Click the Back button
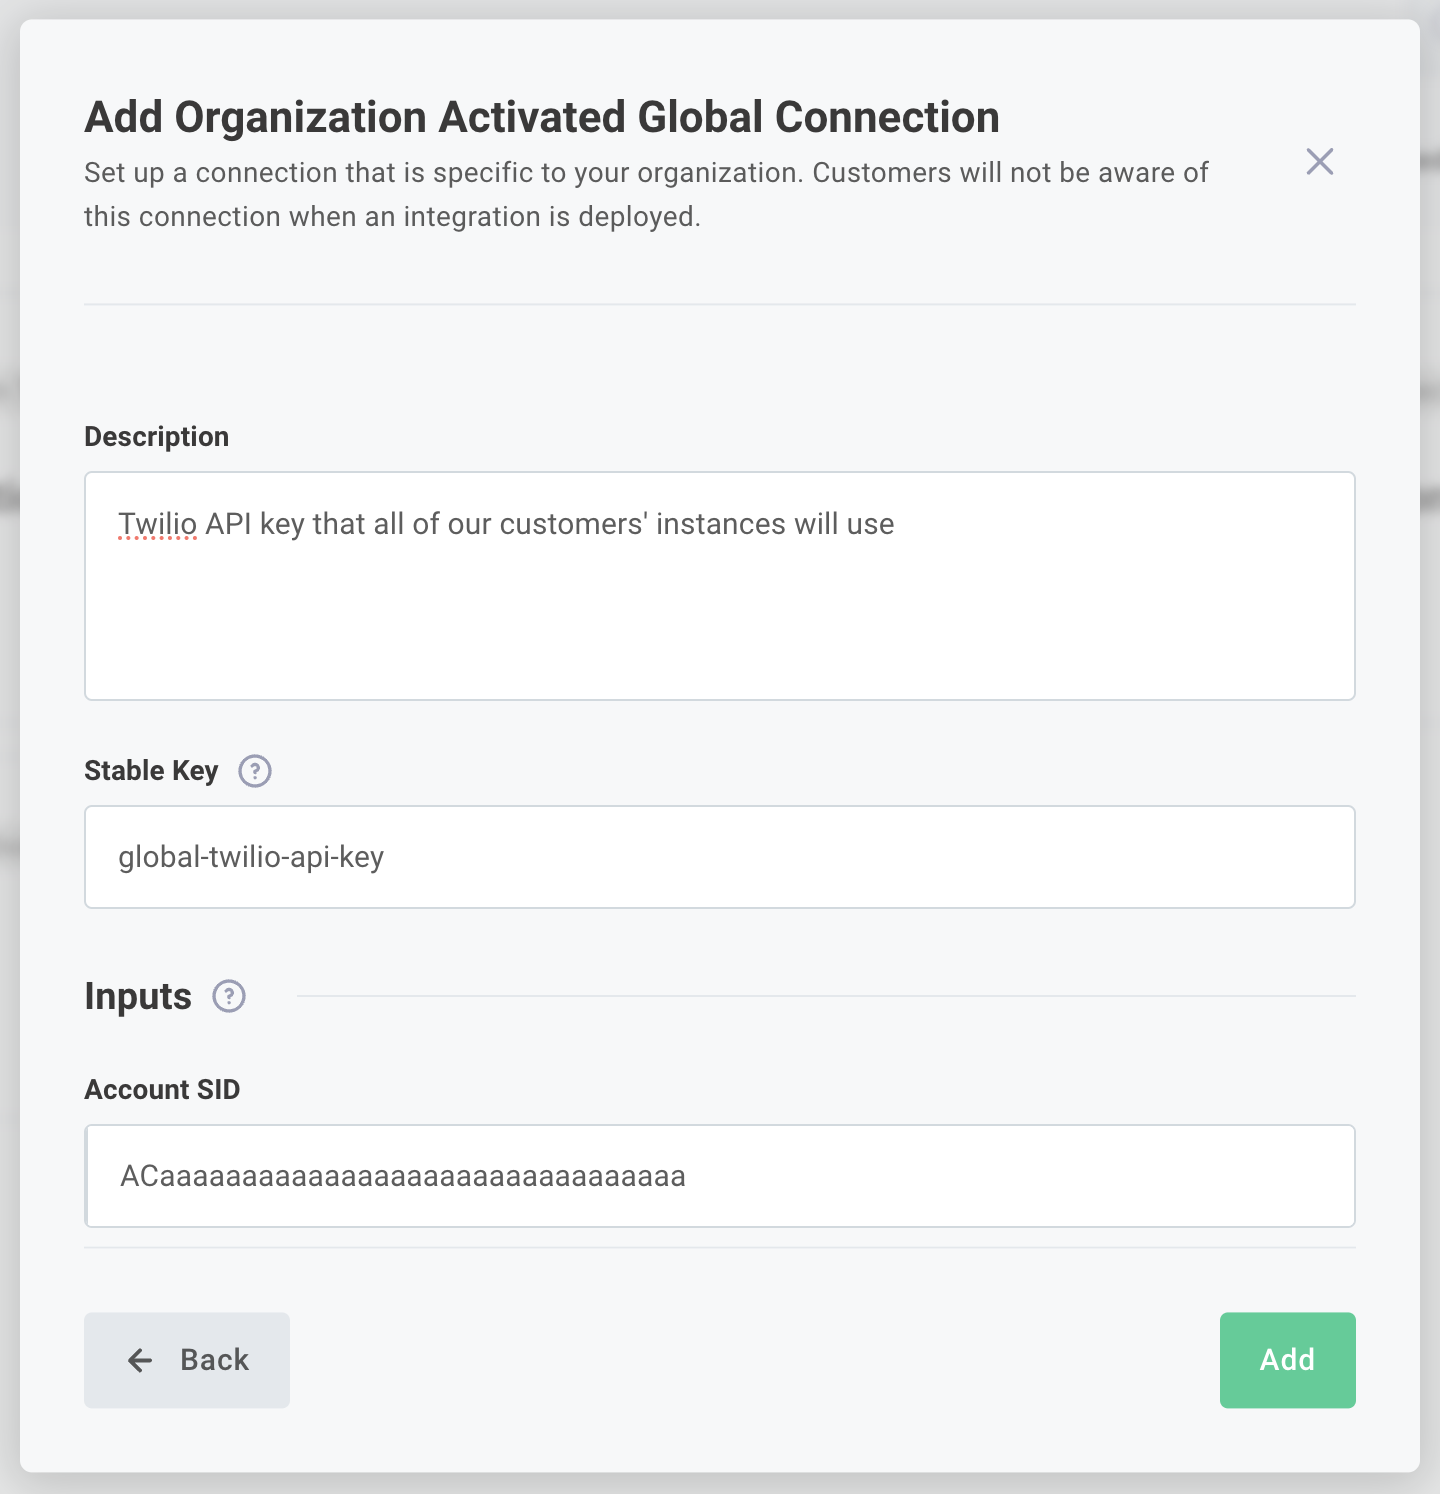Viewport: 1440px width, 1494px height. (x=186, y=1360)
